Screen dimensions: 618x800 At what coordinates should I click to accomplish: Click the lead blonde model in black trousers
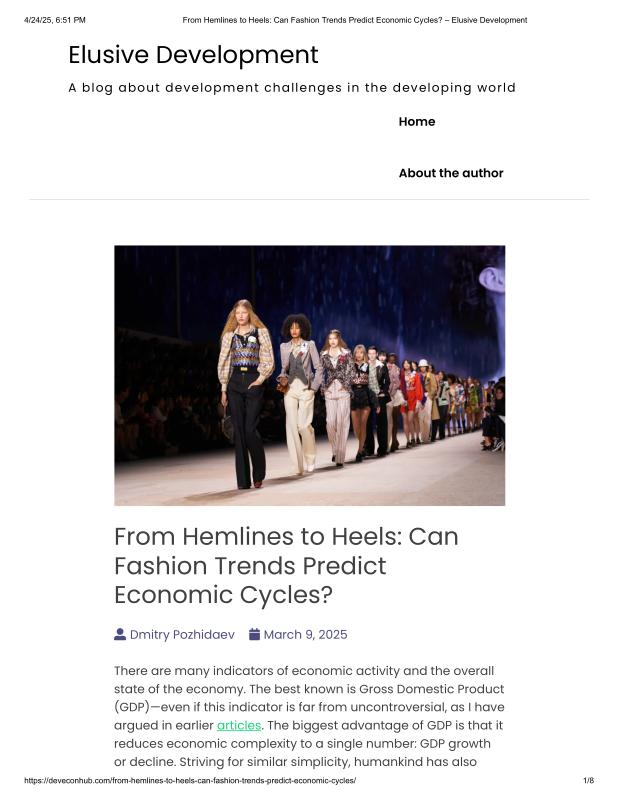coord(245,394)
